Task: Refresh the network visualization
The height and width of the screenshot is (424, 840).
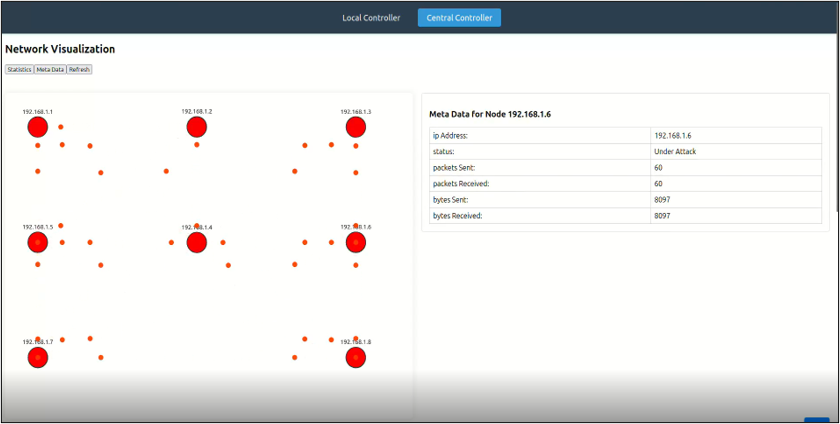Action: point(79,70)
